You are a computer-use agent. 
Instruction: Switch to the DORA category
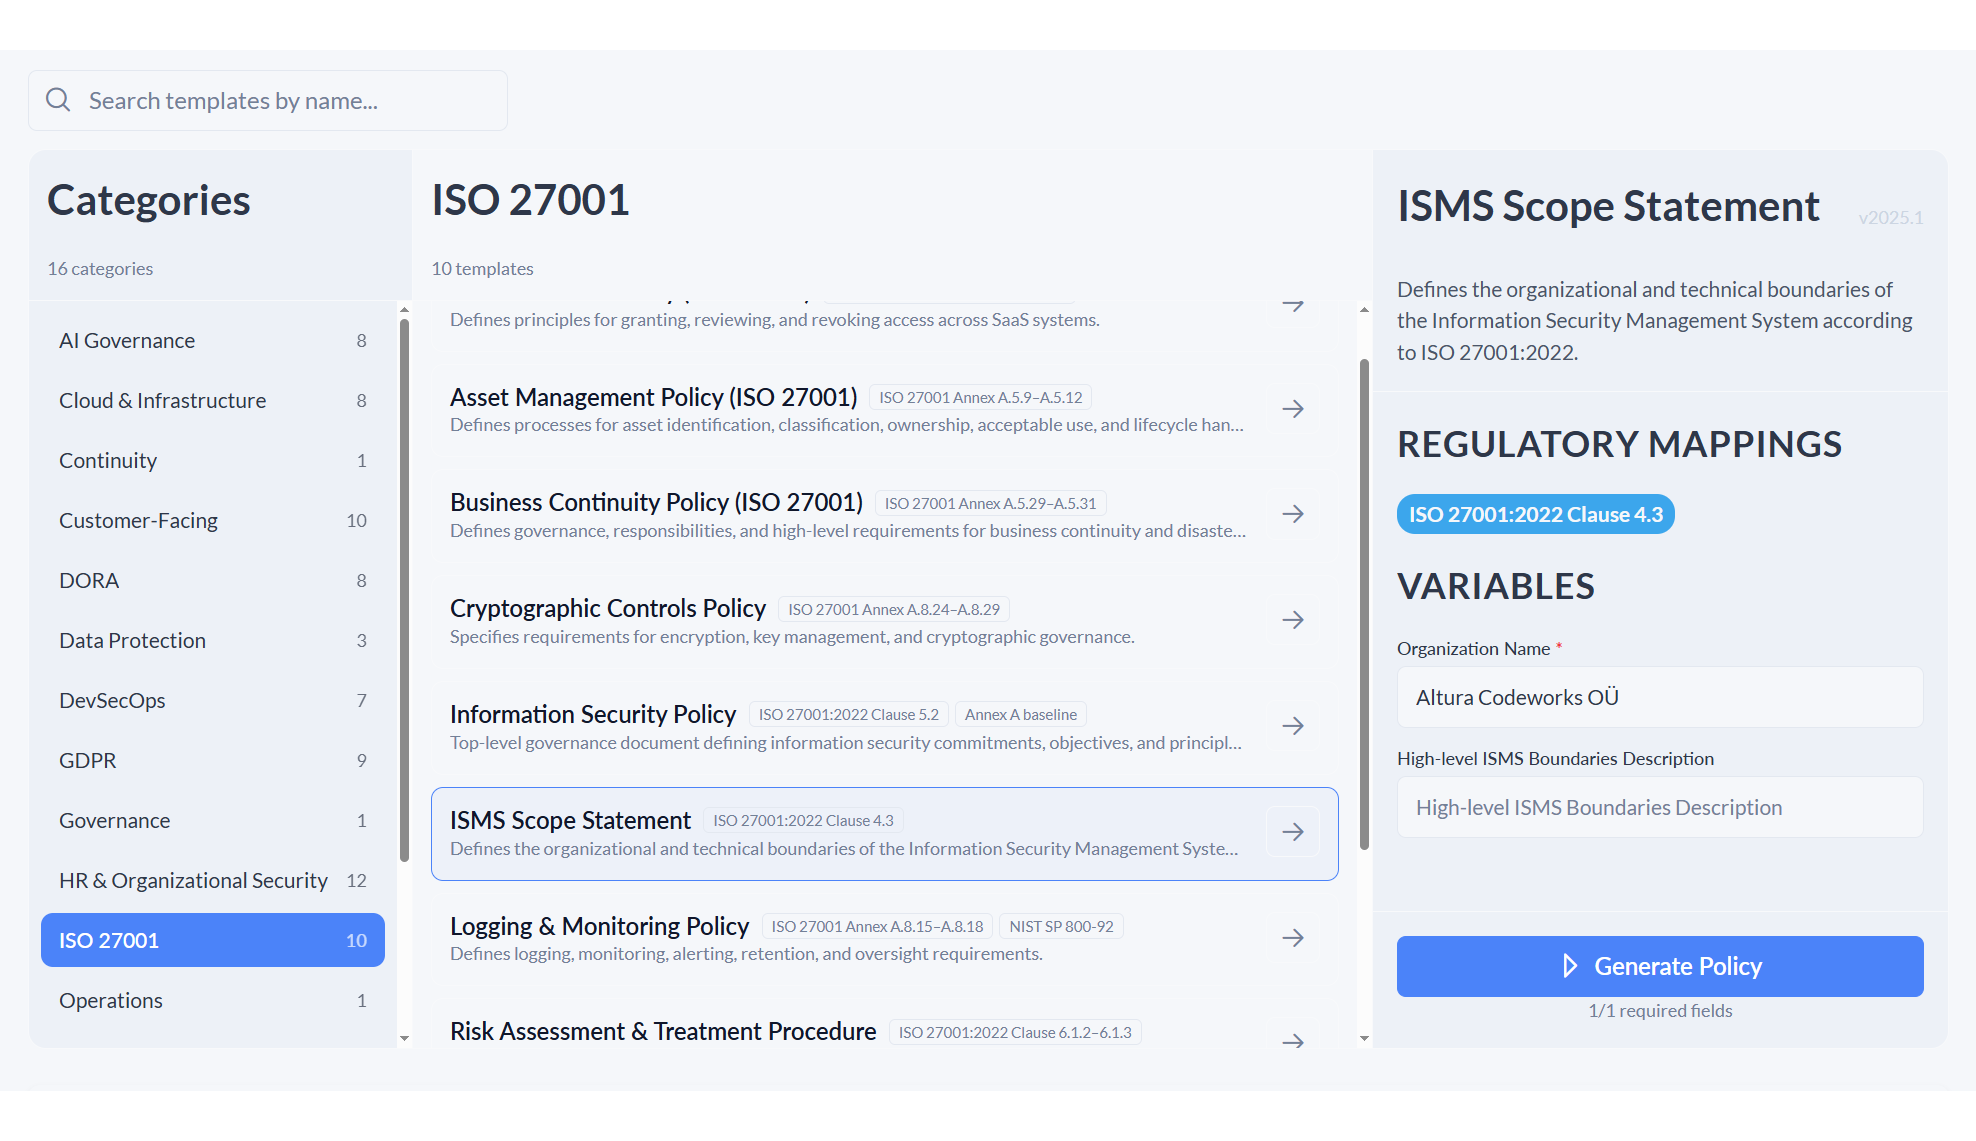[x=212, y=580]
